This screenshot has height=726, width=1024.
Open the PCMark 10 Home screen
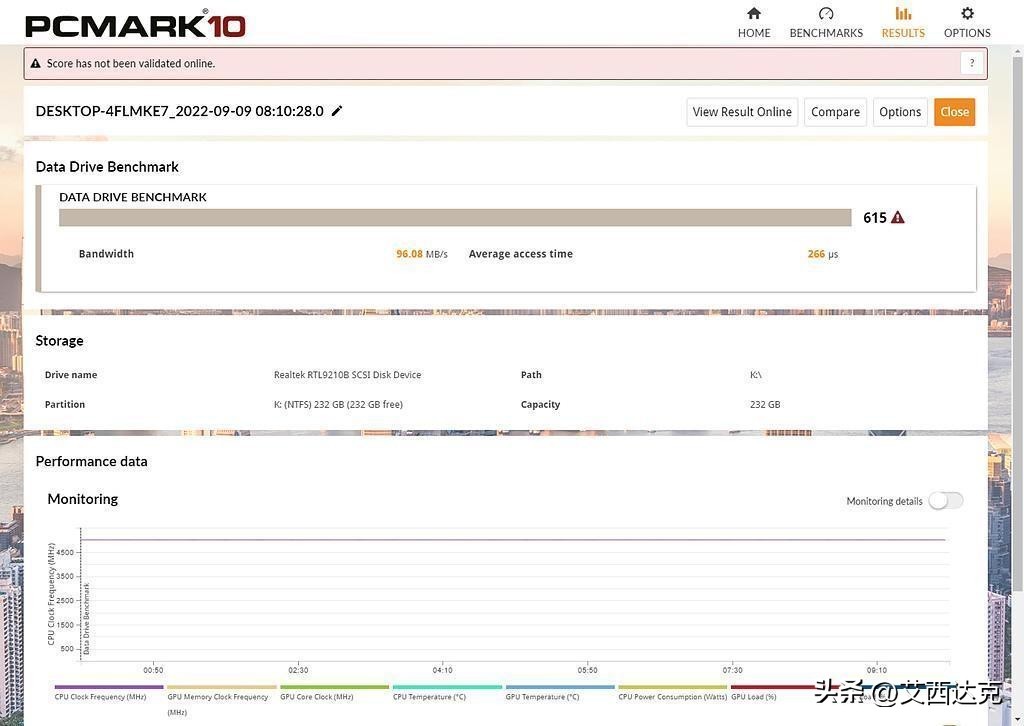click(753, 21)
